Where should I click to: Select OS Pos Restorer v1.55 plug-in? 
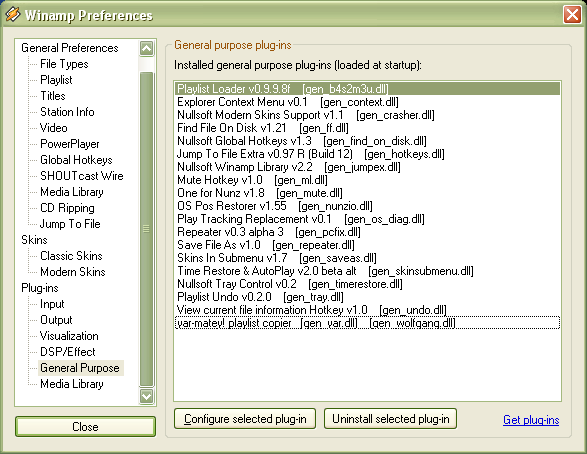368,206
